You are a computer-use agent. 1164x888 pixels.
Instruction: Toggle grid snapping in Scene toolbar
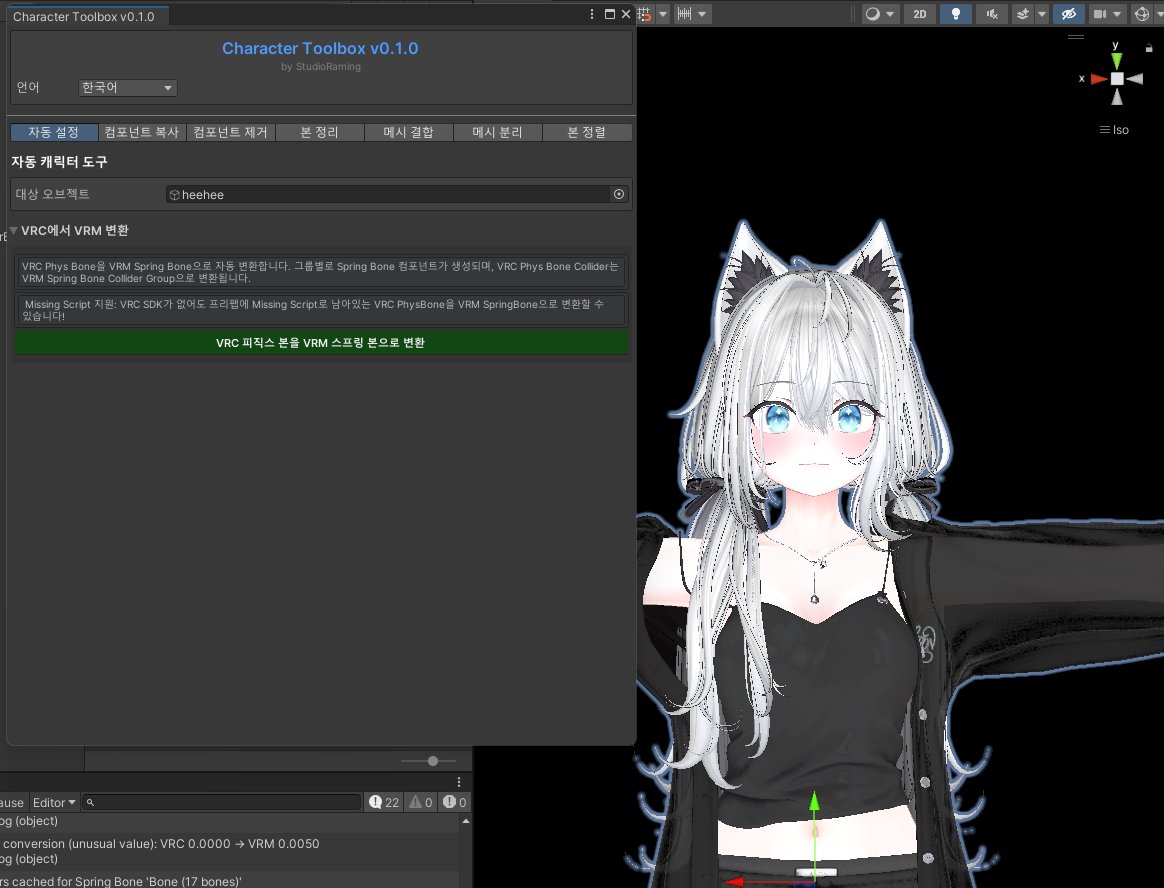tap(644, 13)
